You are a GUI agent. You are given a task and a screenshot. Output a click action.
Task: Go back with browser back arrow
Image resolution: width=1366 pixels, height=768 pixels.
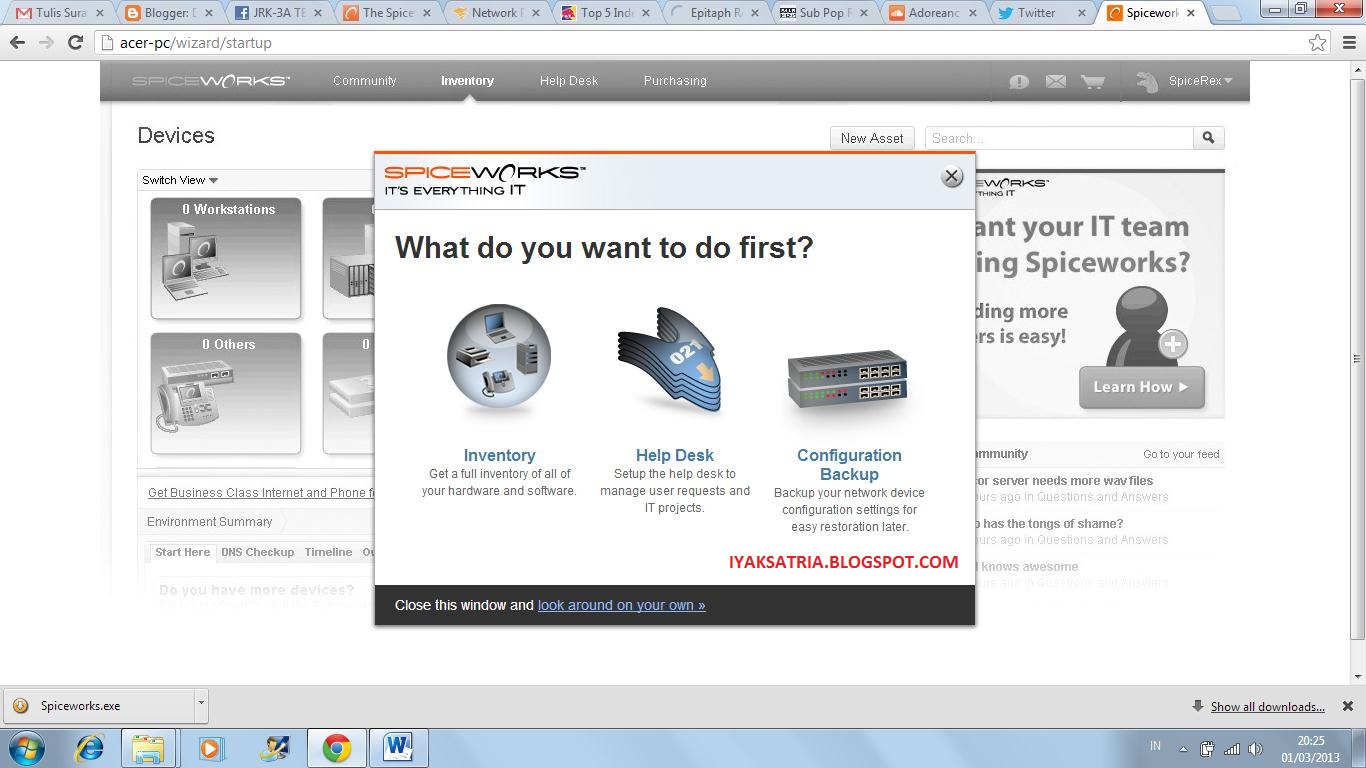click(17, 43)
